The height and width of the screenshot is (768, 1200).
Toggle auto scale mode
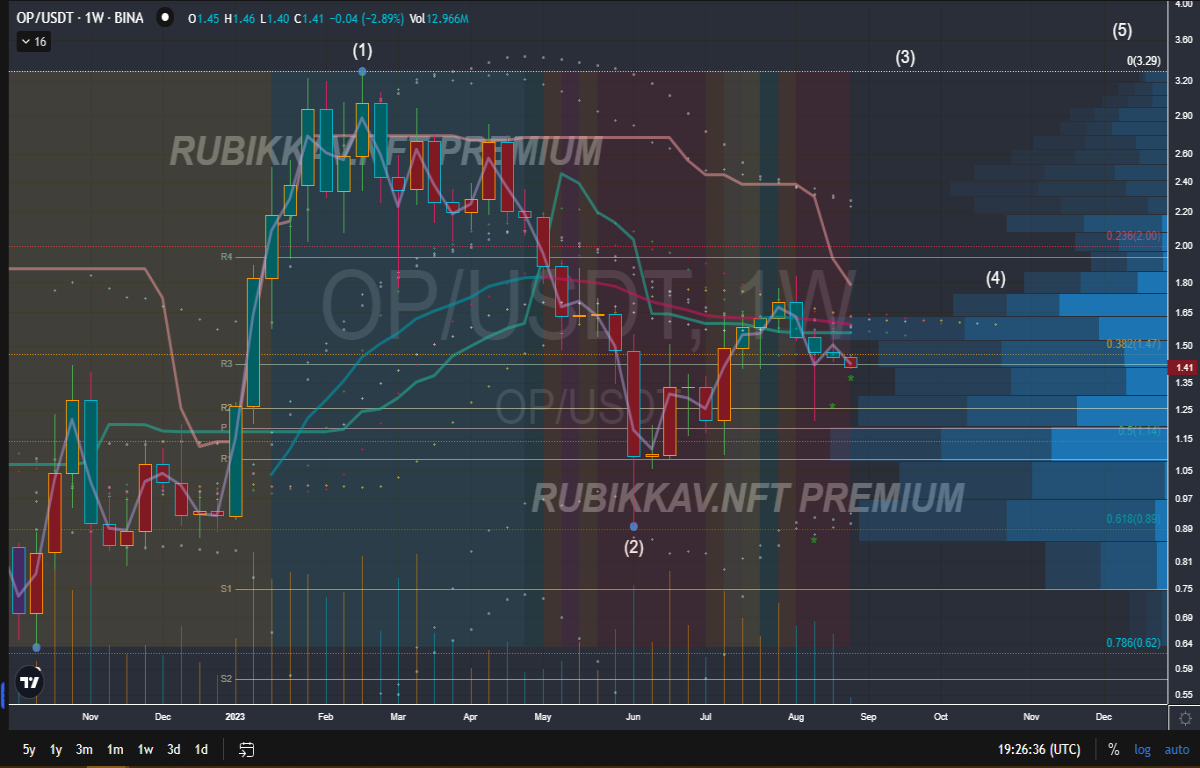(1176, 749)
